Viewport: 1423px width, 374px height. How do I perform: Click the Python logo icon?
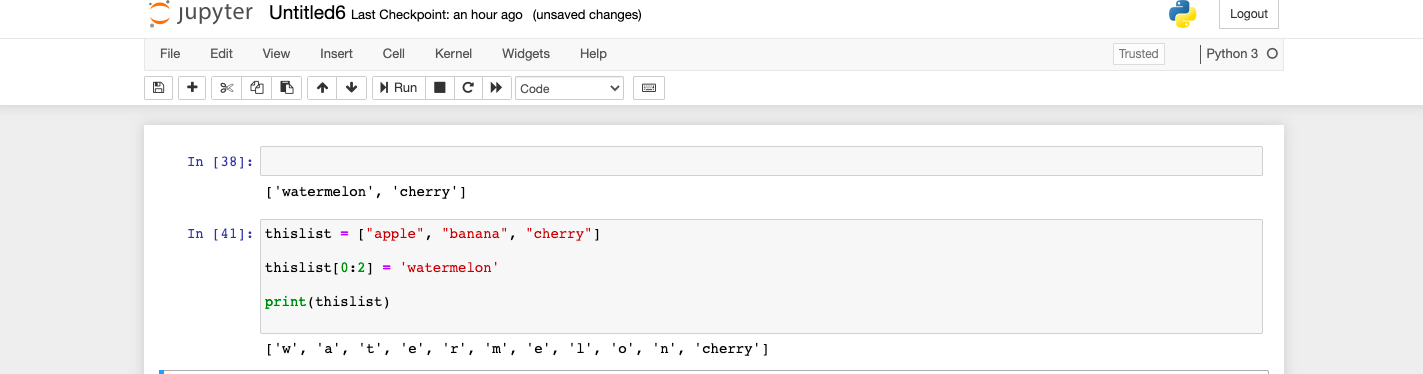tap(1183, 14)
